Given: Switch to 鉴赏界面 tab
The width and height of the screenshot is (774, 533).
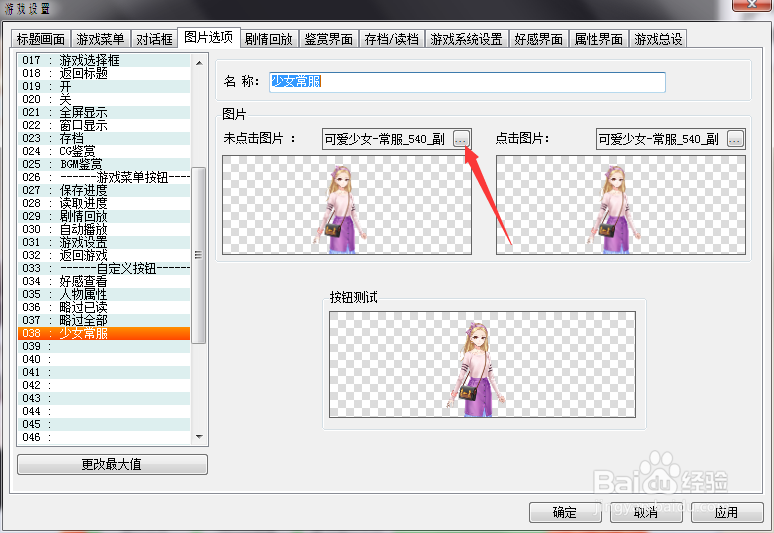Looking at the screenshot, I should coord(329,39).
